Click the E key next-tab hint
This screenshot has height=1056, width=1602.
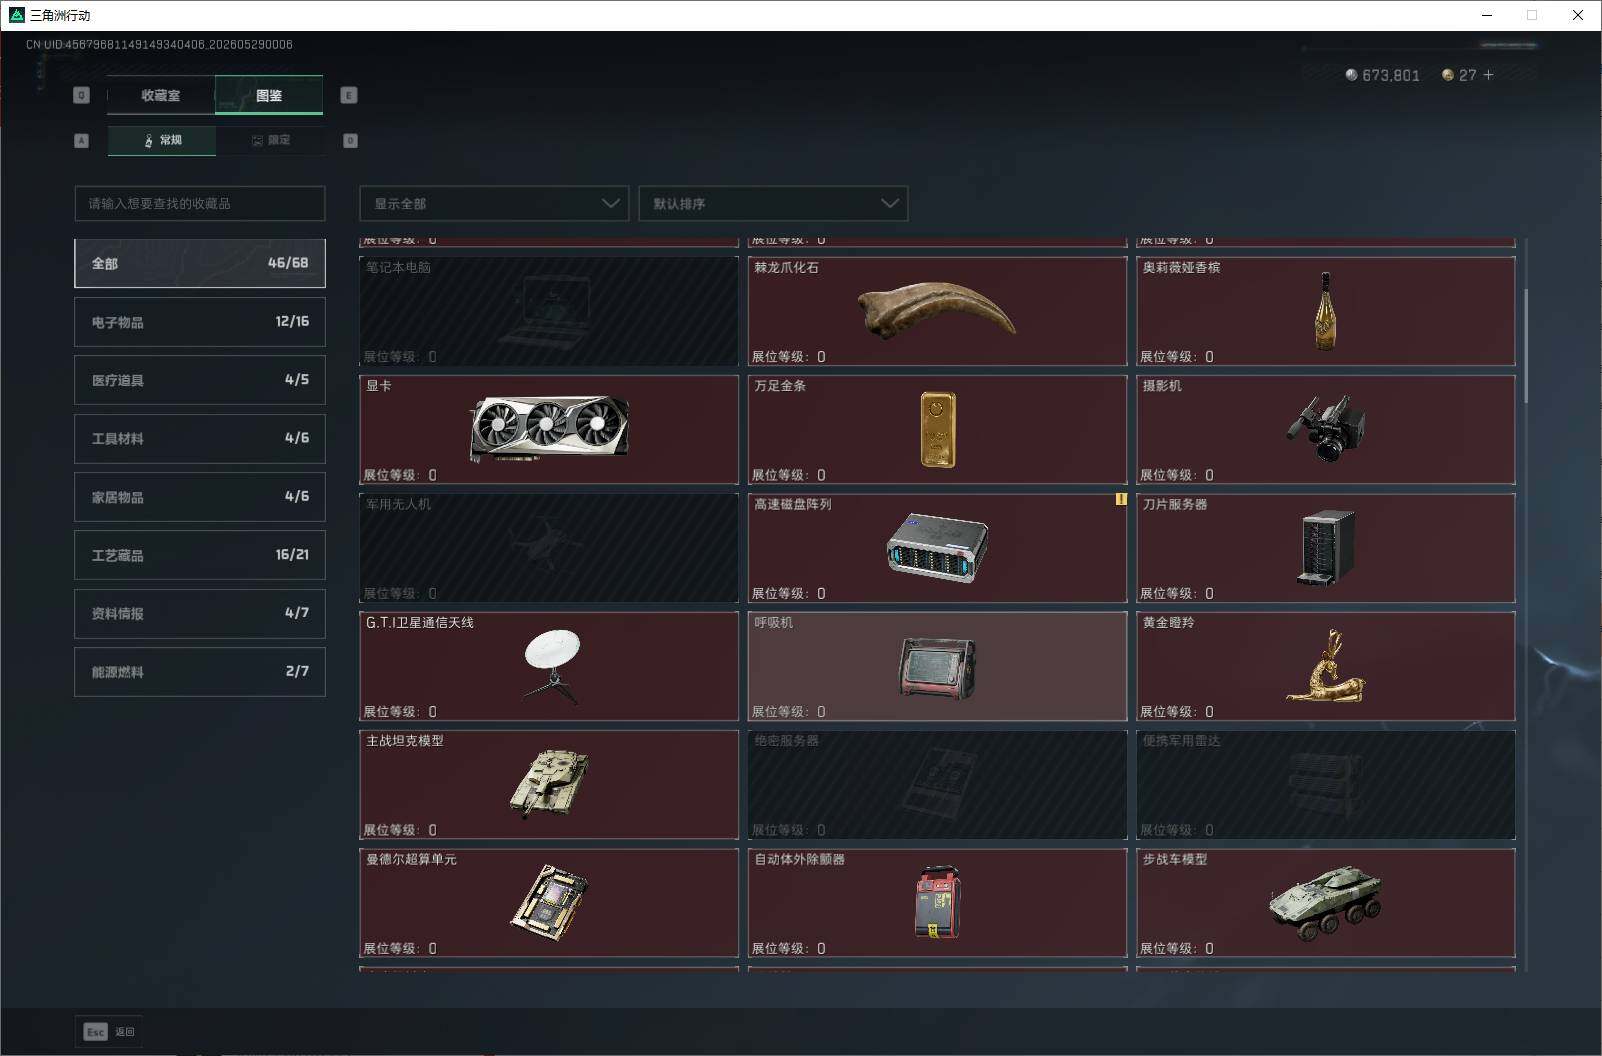pos(349,95)
